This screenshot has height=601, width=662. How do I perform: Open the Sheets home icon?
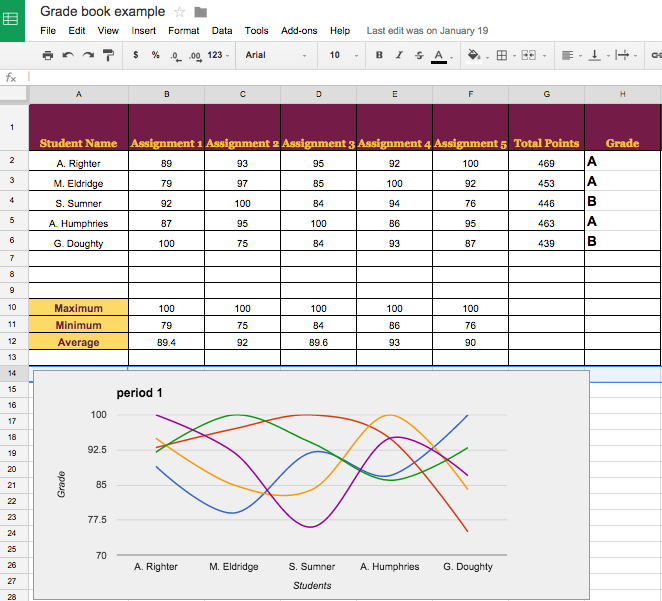(14, 20)
